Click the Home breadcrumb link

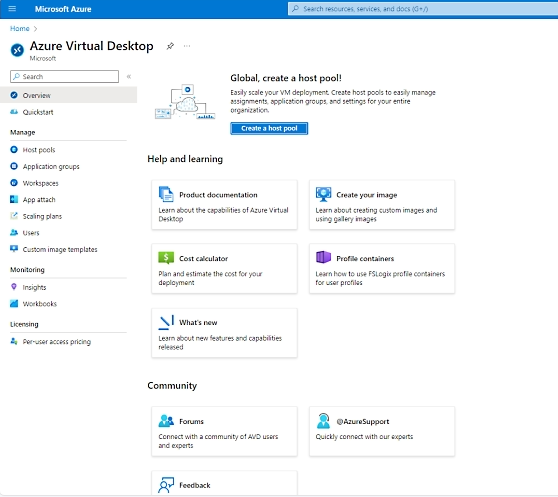(20, 28)
